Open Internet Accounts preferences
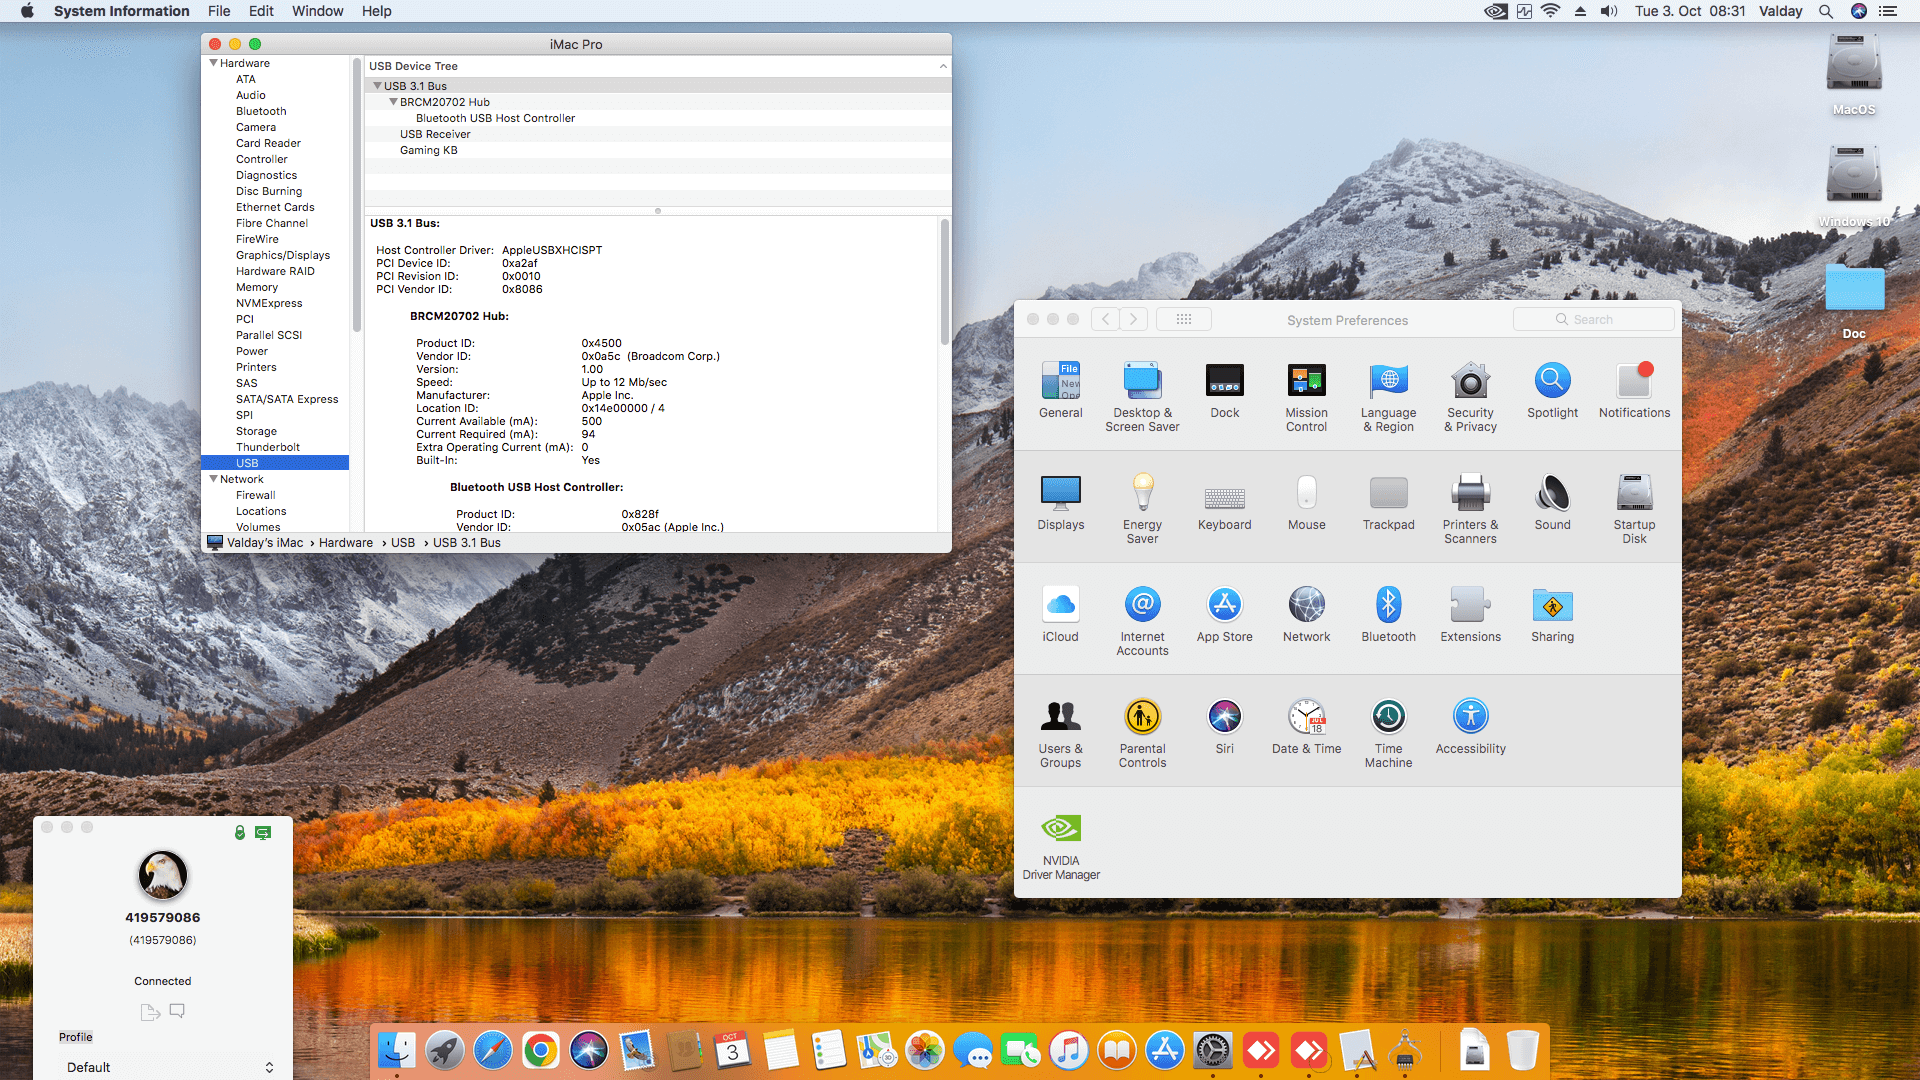The width and height of the screenshot is (1920, 1080). click(x=1142, y=621)
